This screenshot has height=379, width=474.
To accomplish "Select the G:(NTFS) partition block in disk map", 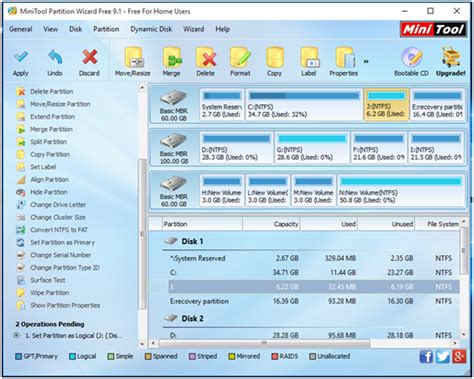I will pos(312,148).
